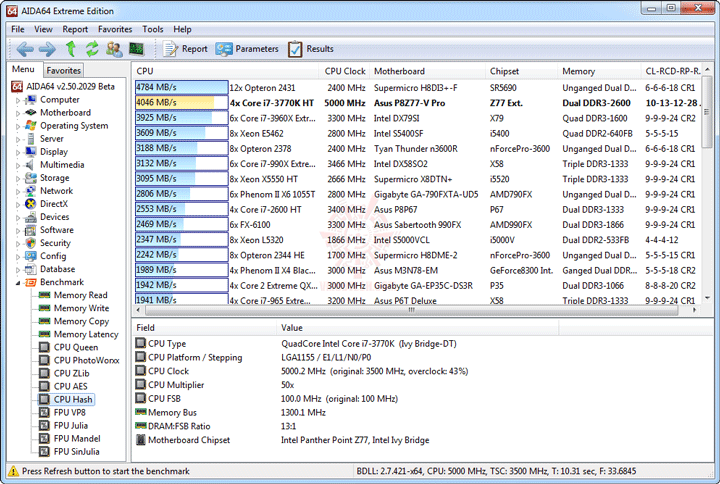This screenshot has width=720, height=484.
Task: Click the vertical scrollbar down arrow
Action: tap(707, 298)
